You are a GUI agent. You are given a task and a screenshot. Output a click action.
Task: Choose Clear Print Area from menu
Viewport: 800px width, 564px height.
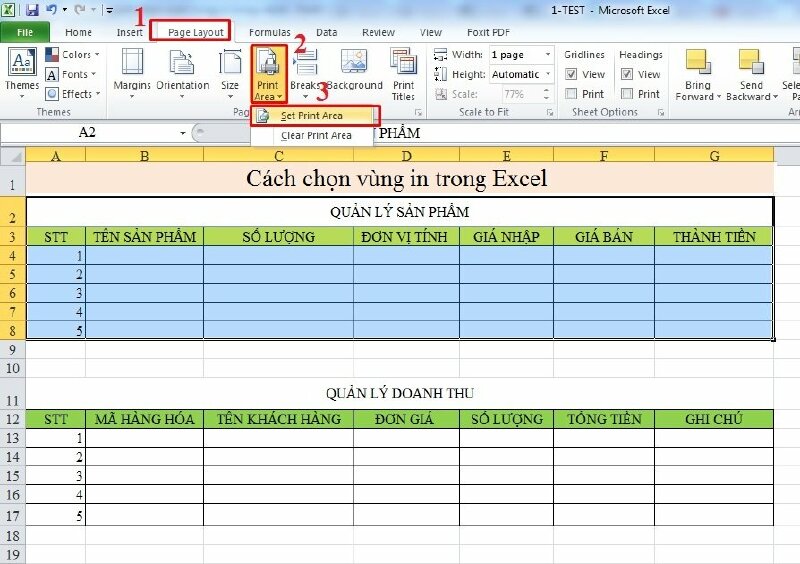[x=313, y=136]
